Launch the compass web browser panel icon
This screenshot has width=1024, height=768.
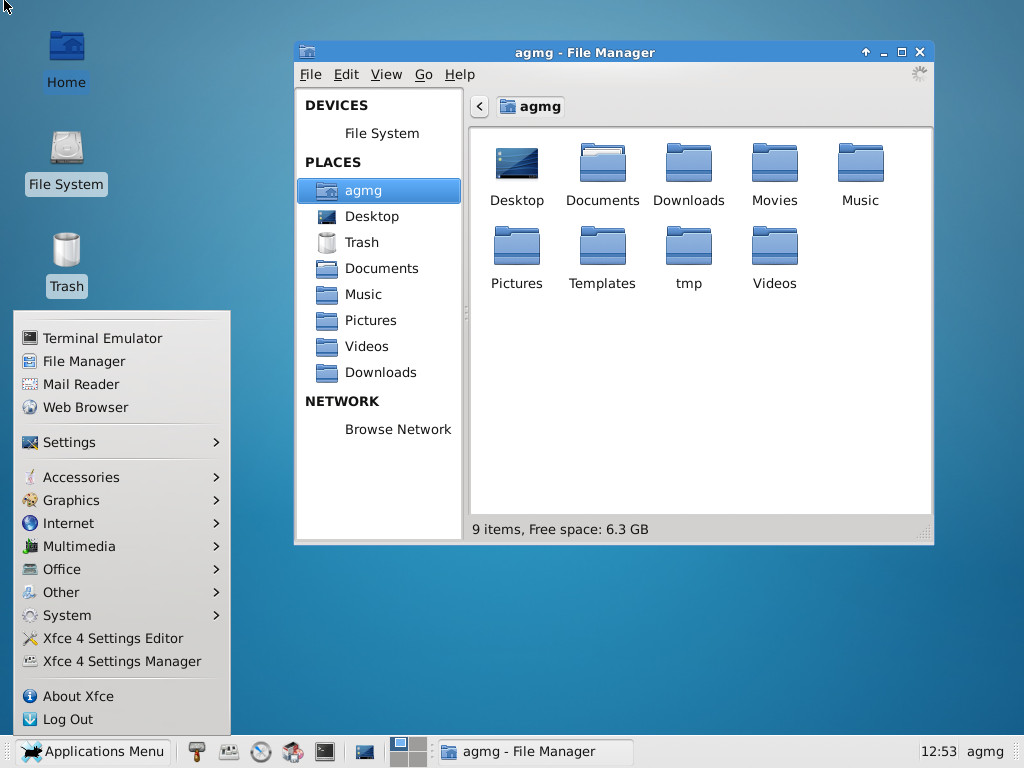(261, 752)
